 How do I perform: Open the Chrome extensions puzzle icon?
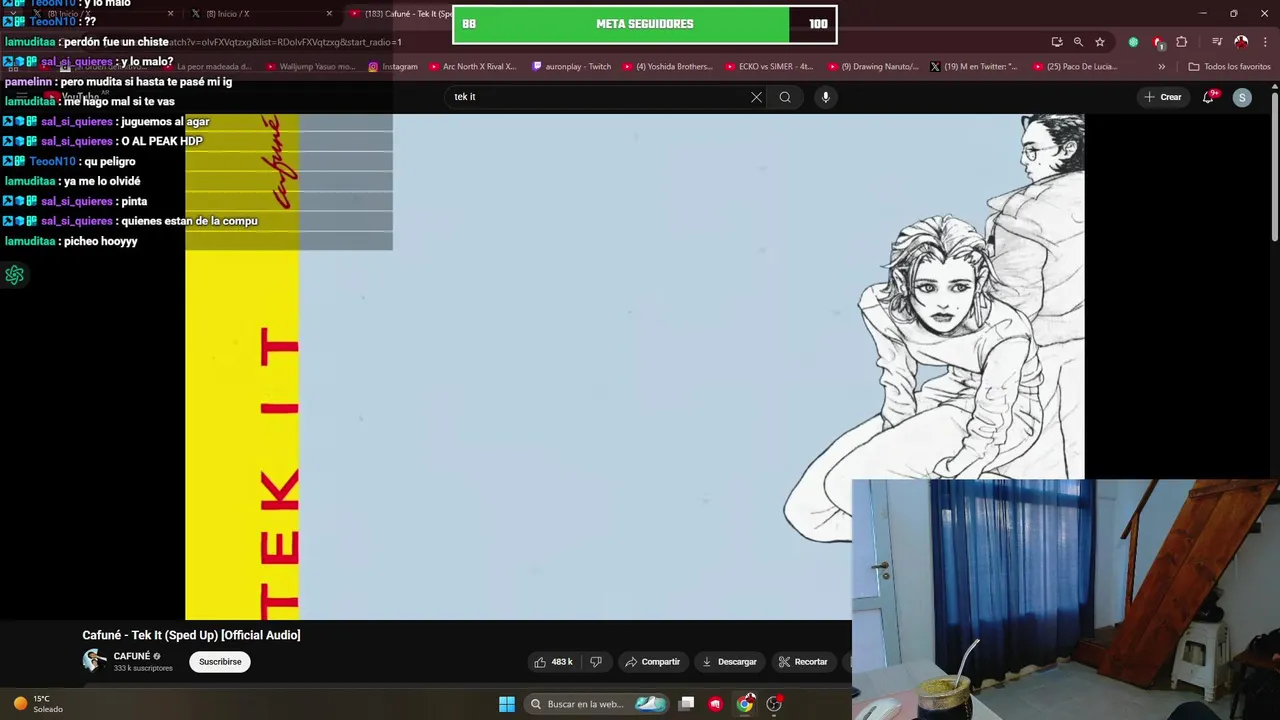tap(1182, 42)
